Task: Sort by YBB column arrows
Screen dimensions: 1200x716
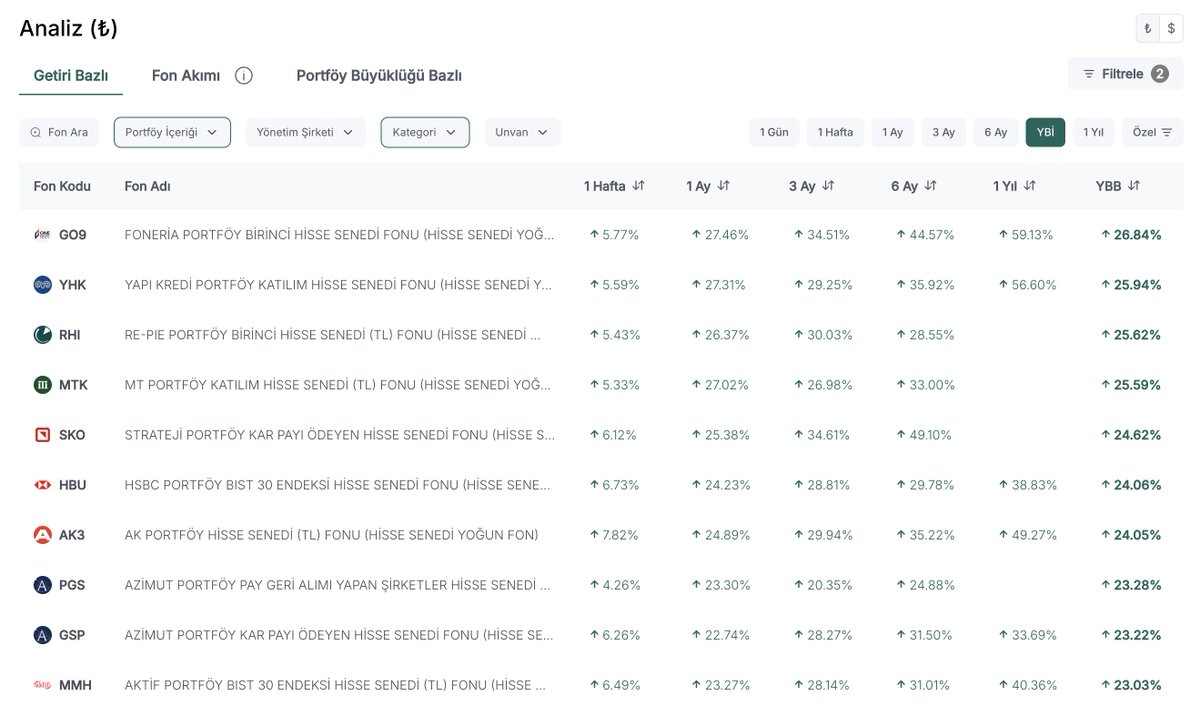Action: point(1134,186)
